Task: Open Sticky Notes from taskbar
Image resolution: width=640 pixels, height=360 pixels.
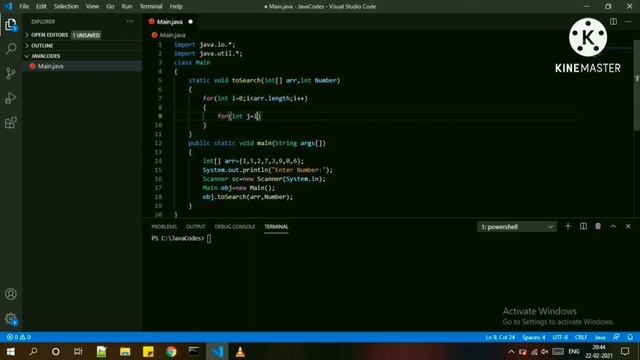Action: [148, 351]
